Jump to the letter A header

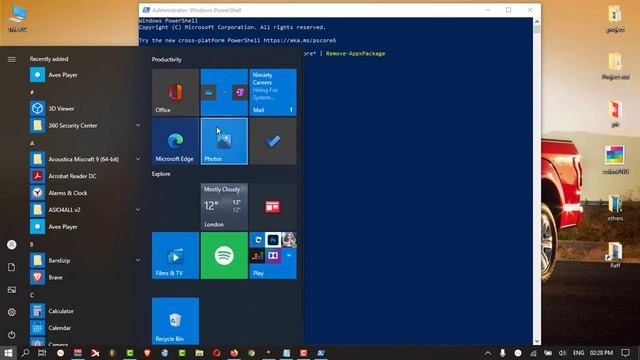[x=32, y=143]
